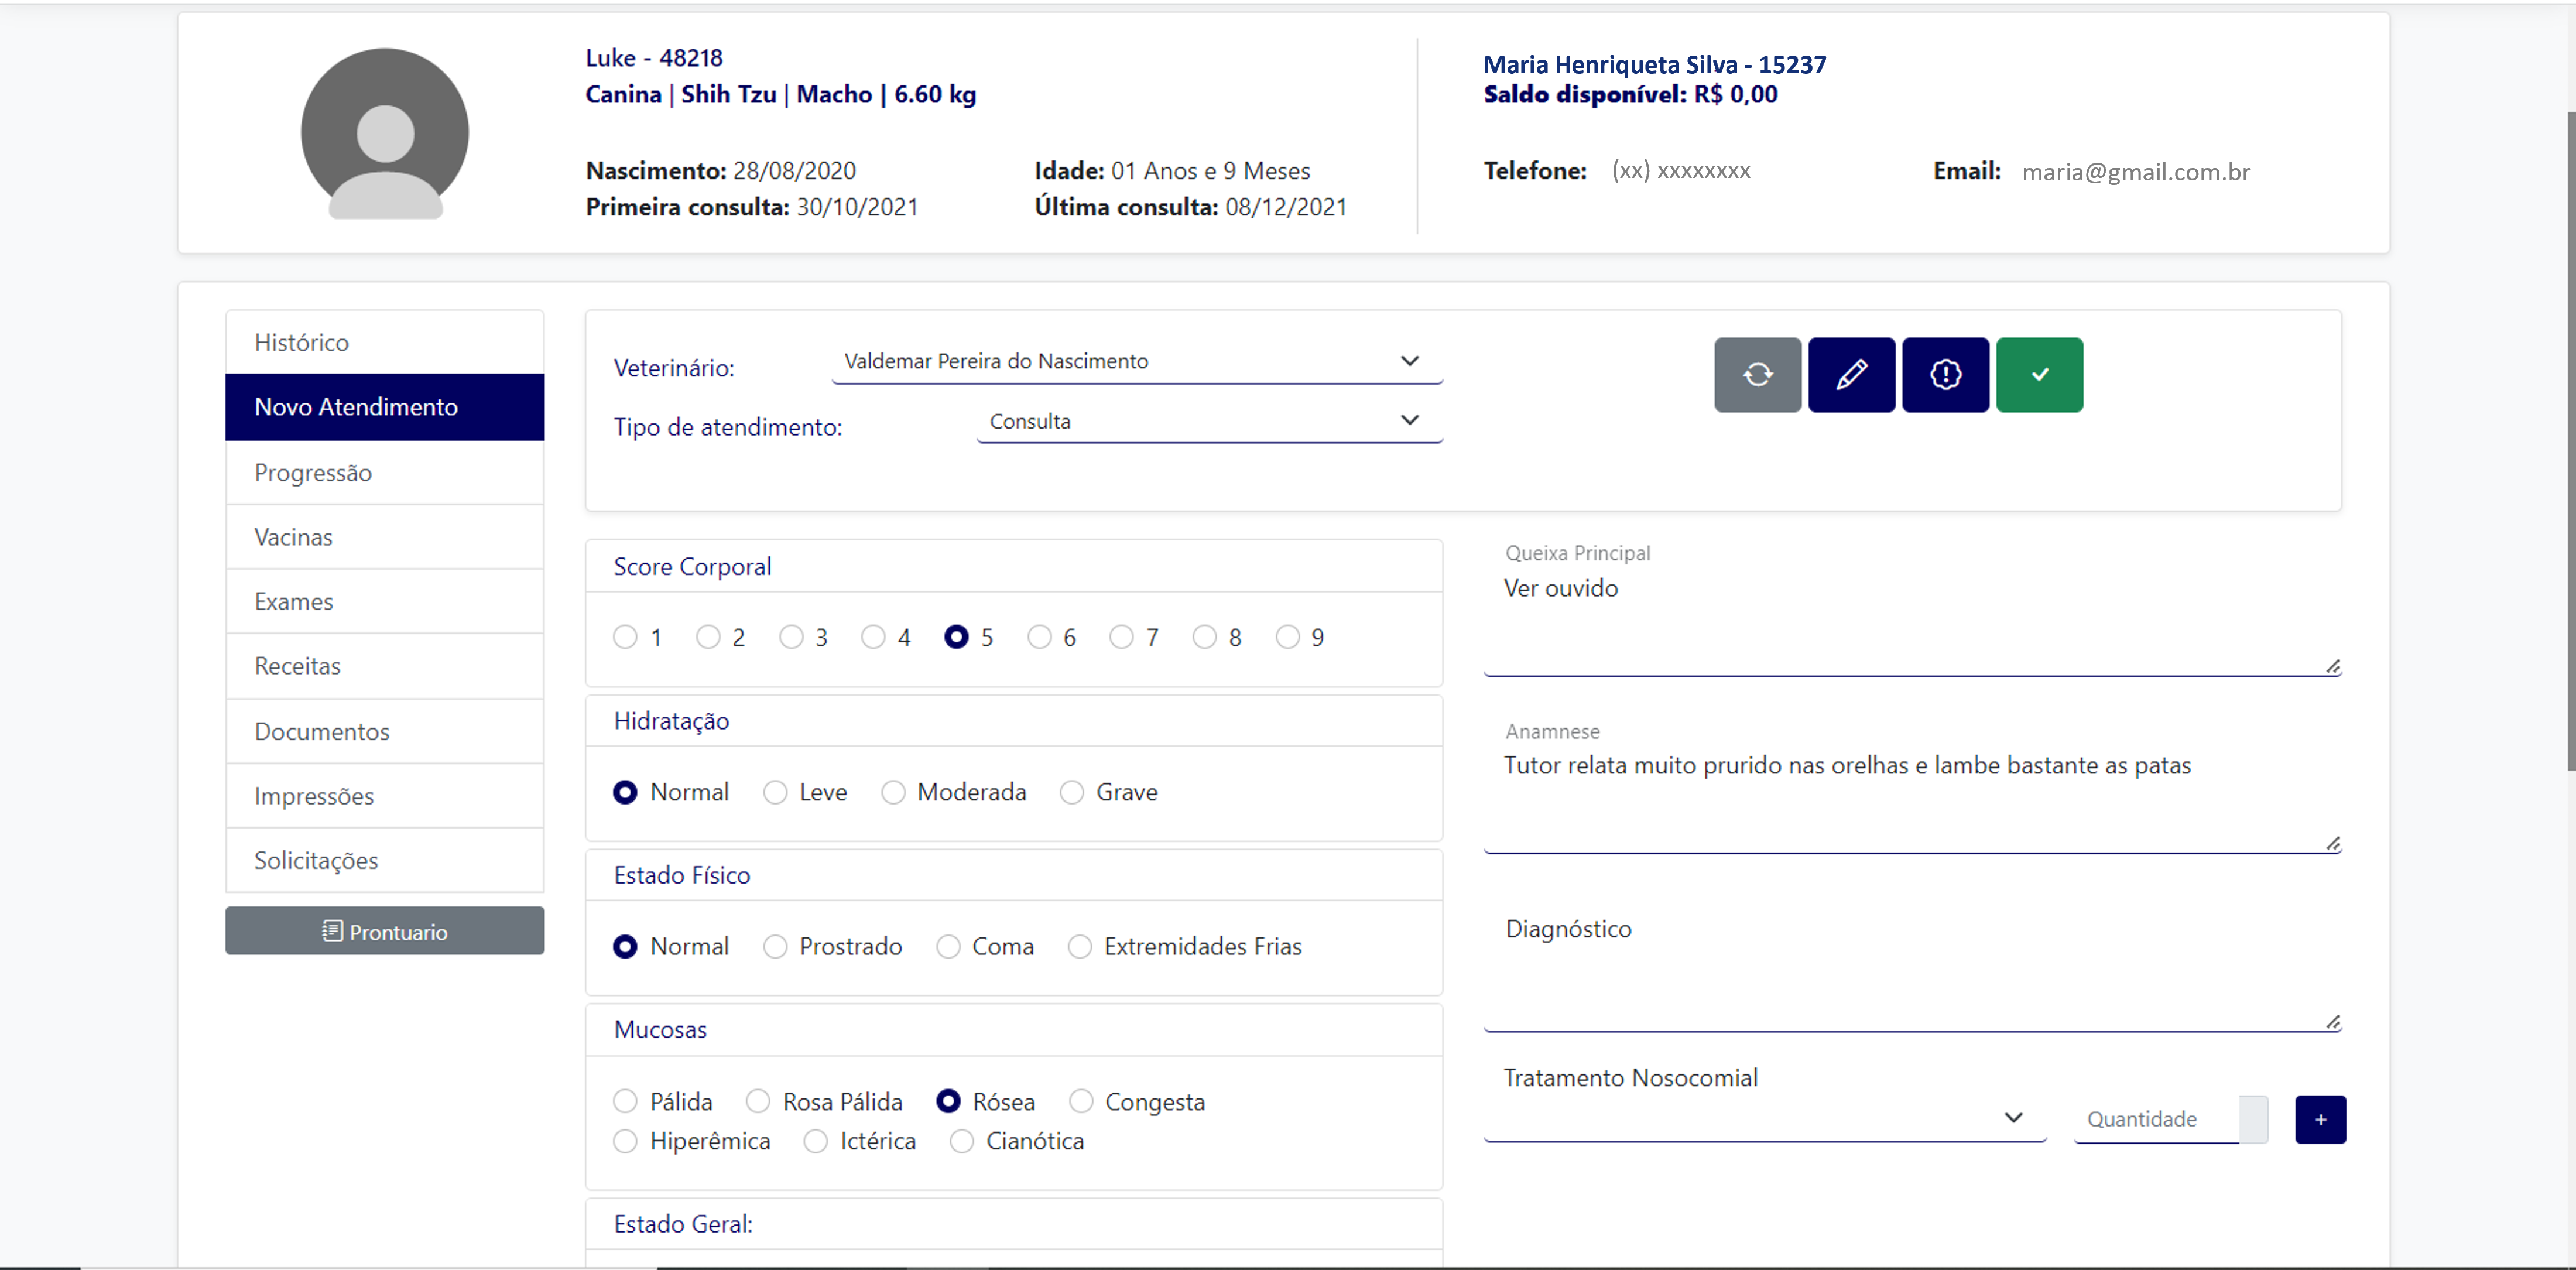Select Score Corporal option 1

tap(625, 637)
